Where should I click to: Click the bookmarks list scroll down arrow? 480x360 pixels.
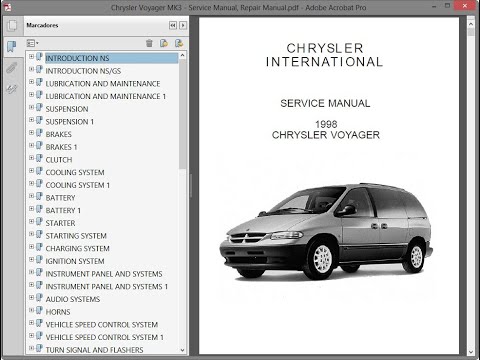(x=182, y=350)
